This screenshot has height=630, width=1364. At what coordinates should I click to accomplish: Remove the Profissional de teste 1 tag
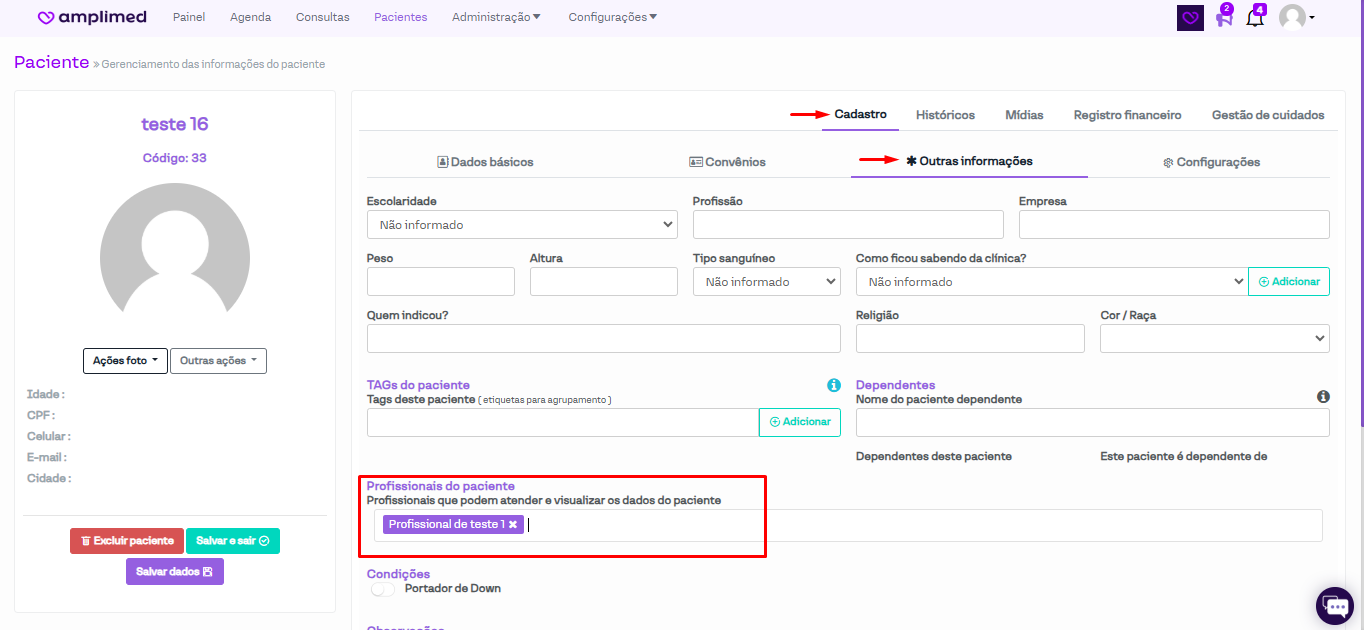pos(513,524)
